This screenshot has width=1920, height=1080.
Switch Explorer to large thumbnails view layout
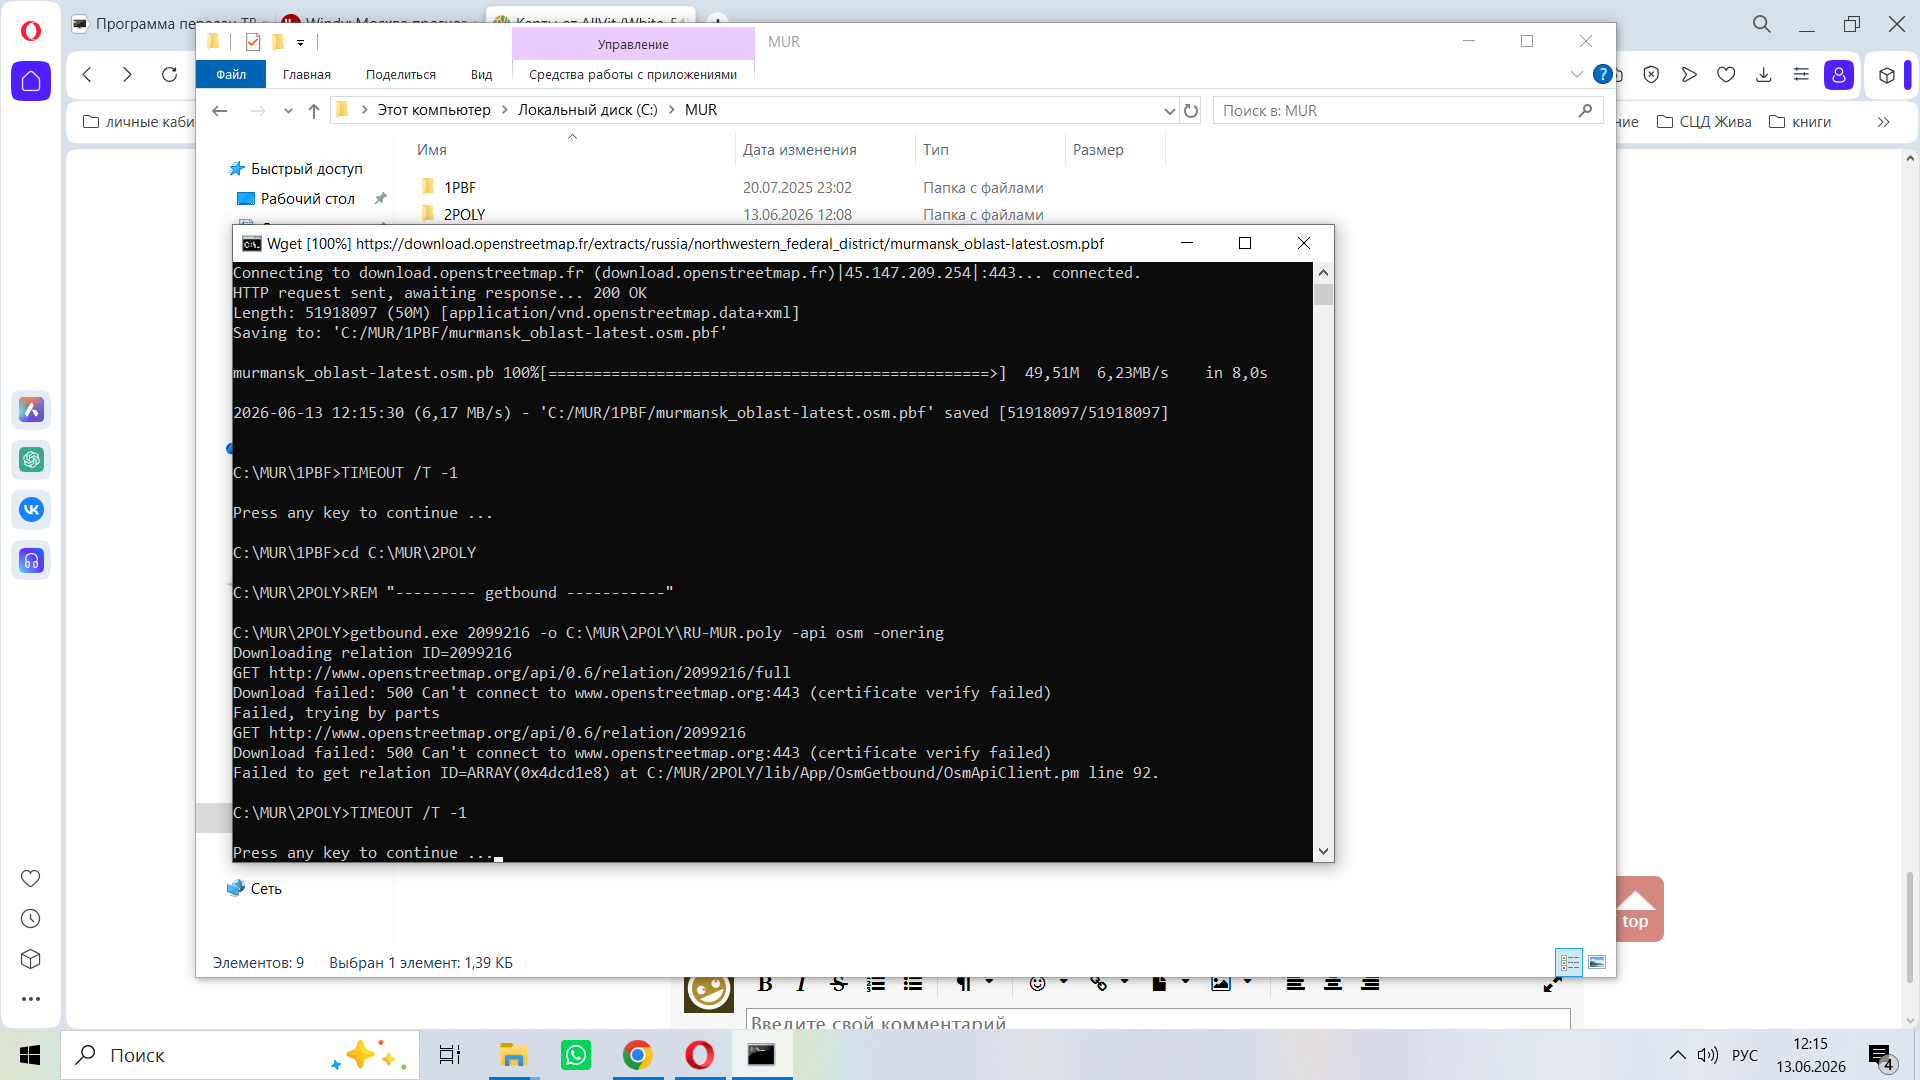point(1597,962)
